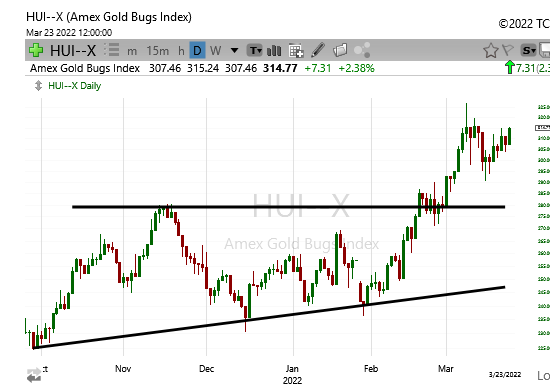Switch to minute (m) time frame
The image size is (550, 385).
pyautogui.click(x=132, y=51)
